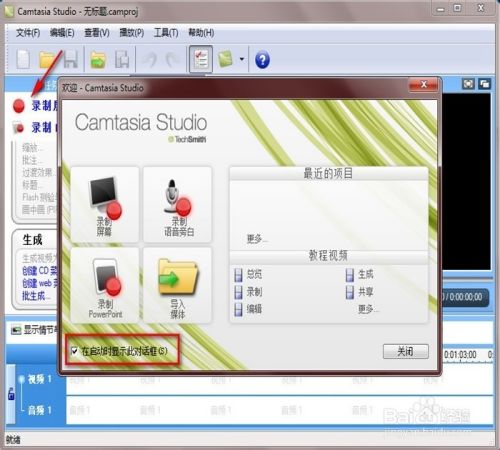Click 更多 under 最近的项目

click(256, 239)
